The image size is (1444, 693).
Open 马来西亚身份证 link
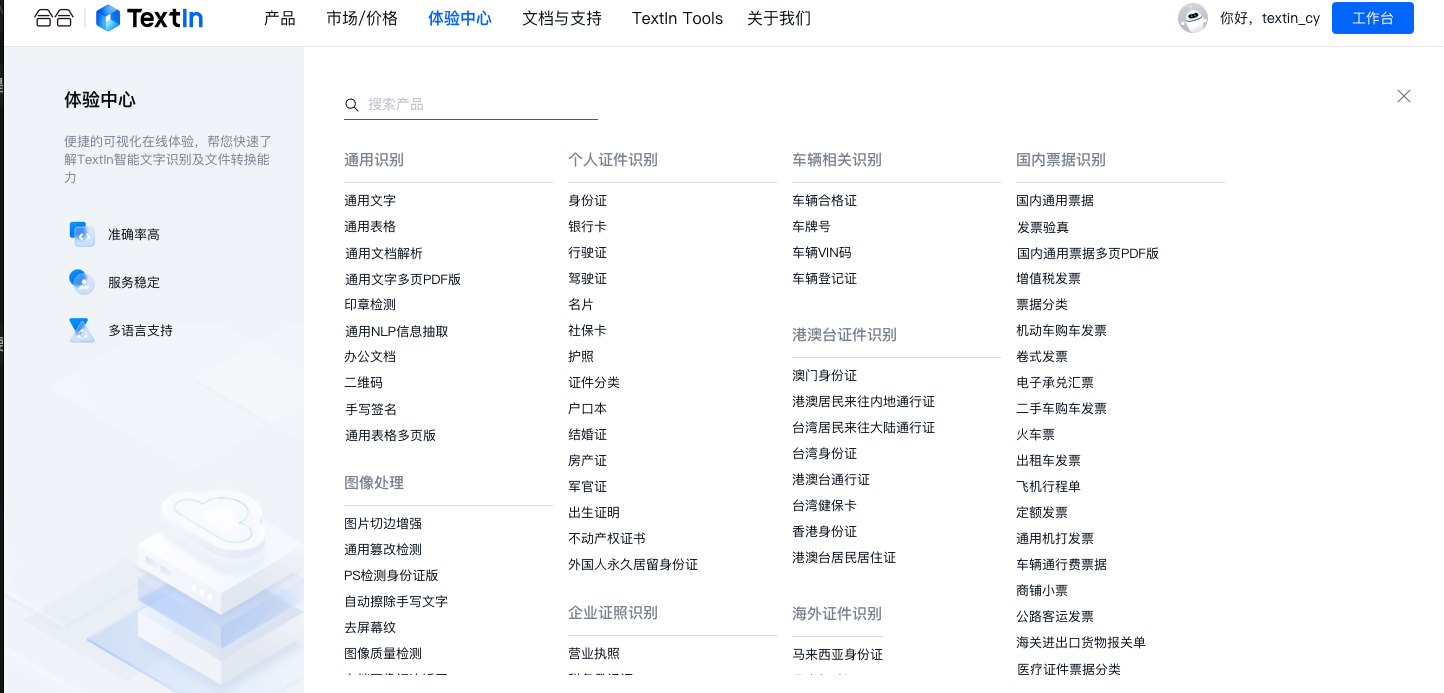coord(838,655)
